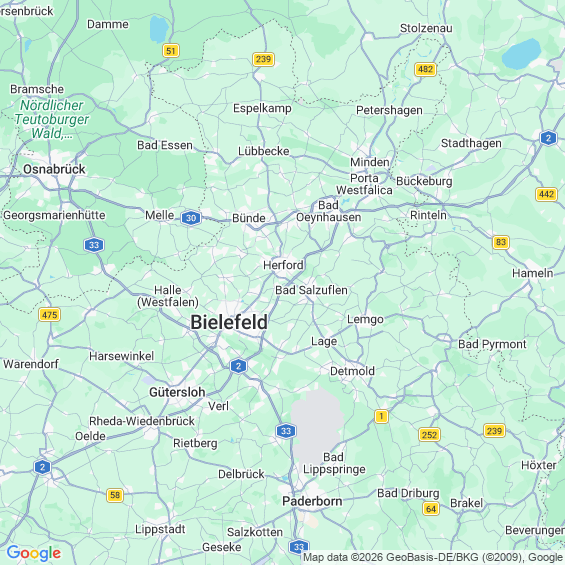
Task: Click the Hameln town label
Action: (533, 273)
